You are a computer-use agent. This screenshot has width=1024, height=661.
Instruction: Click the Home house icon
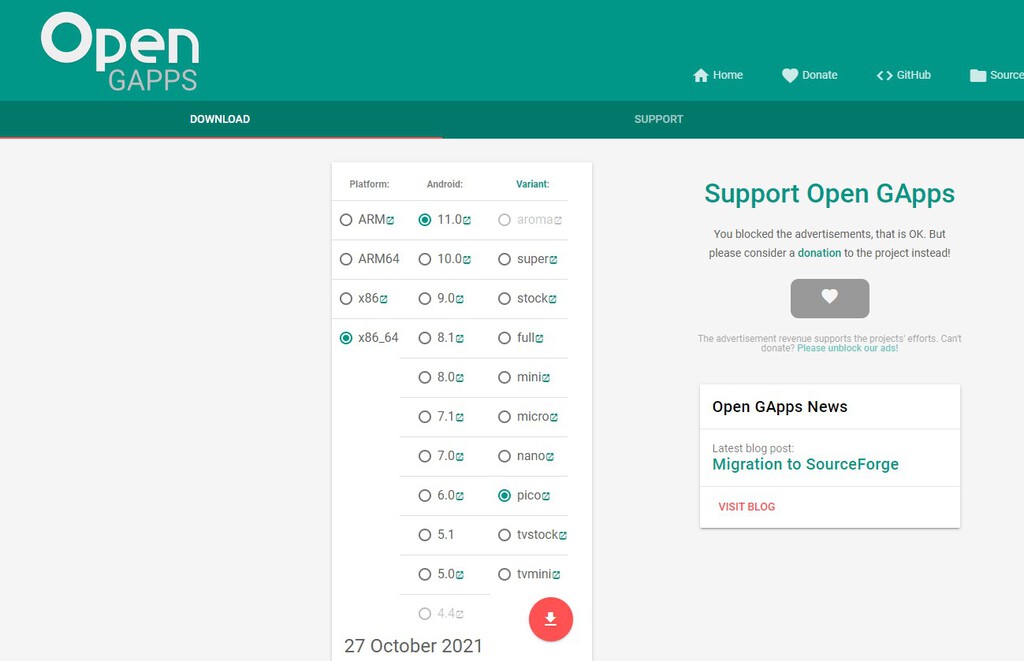click(701, 75)
